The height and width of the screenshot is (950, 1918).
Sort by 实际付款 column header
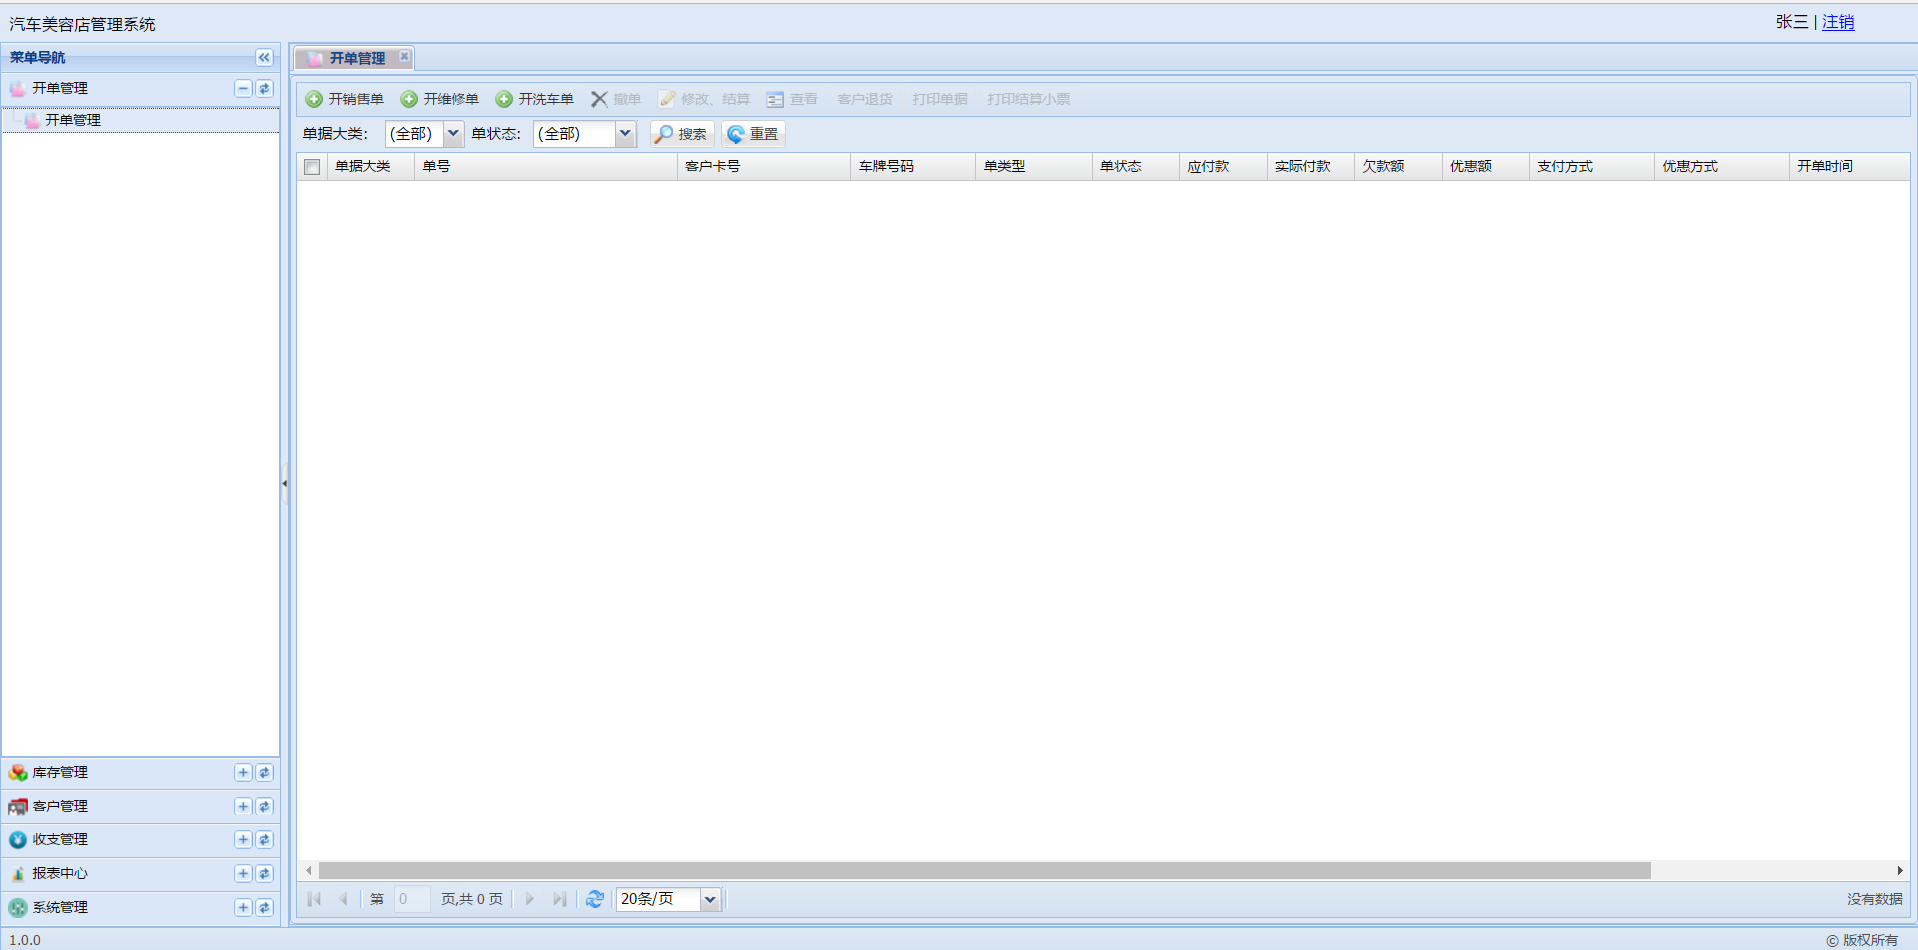tap(1311, 167)
